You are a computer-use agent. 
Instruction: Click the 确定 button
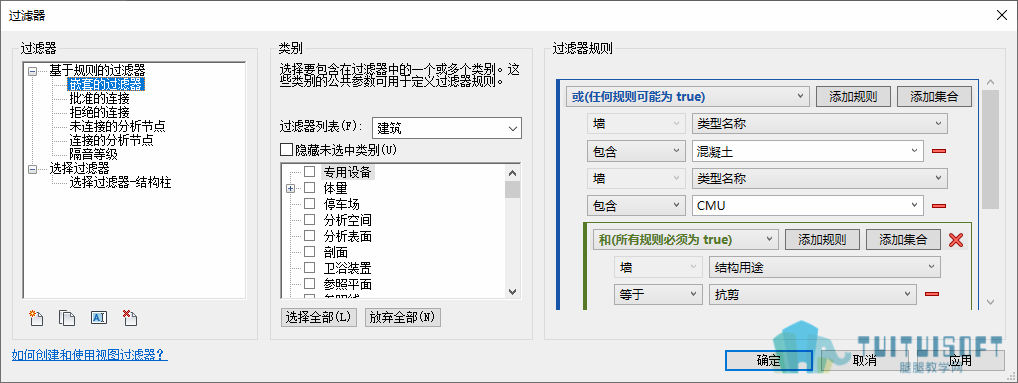pyautogui.click(x=769, y=360)
